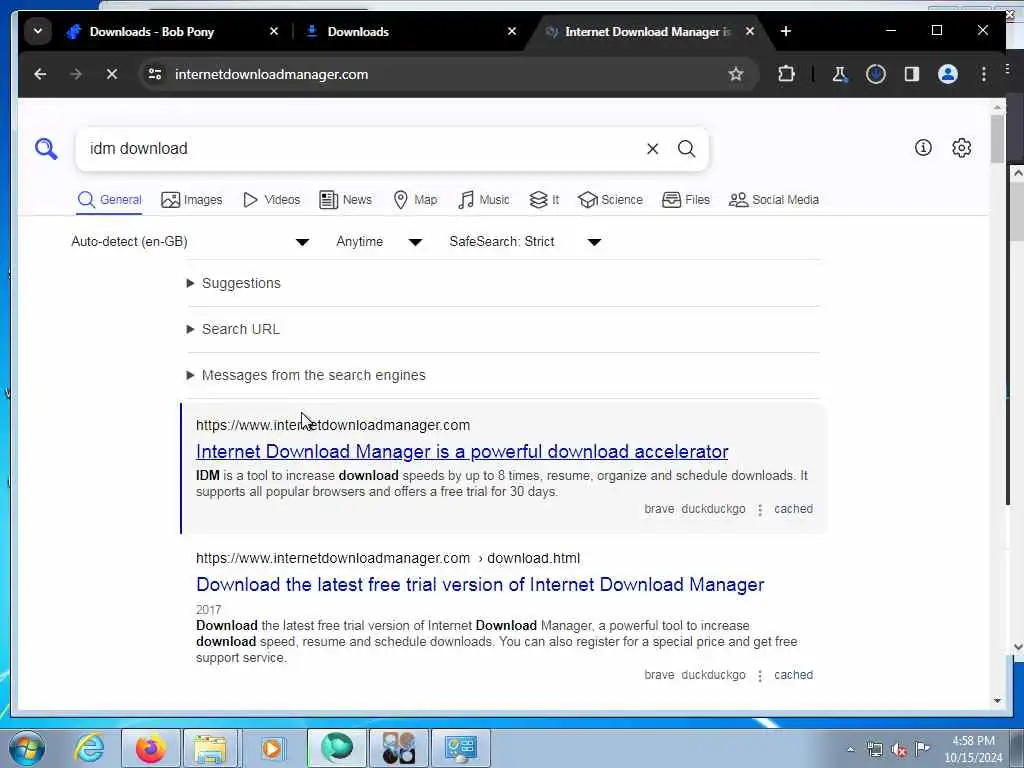Open the Anytime time range dropdown

pos(379,242)
